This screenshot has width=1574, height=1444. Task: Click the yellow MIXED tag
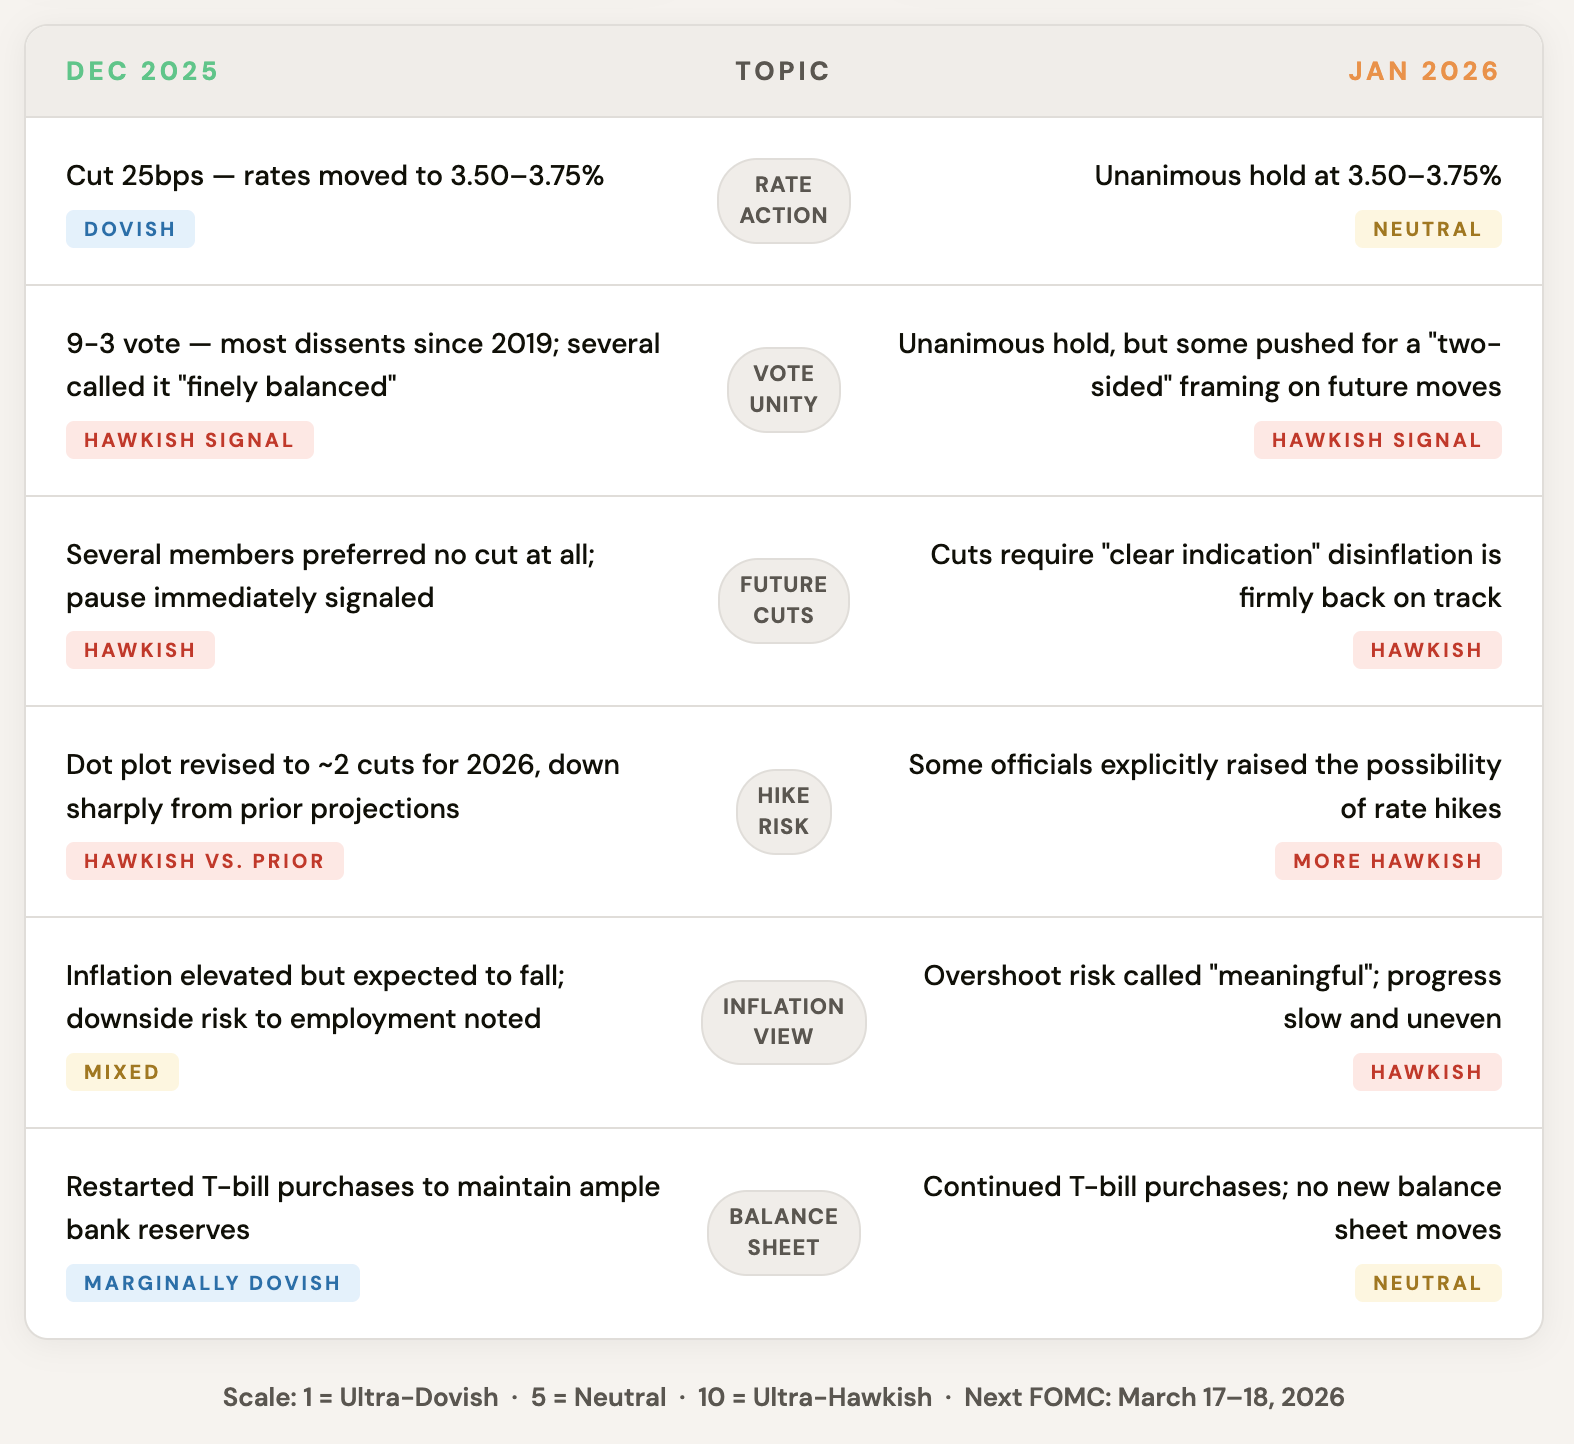click(x=122, y=1072)
